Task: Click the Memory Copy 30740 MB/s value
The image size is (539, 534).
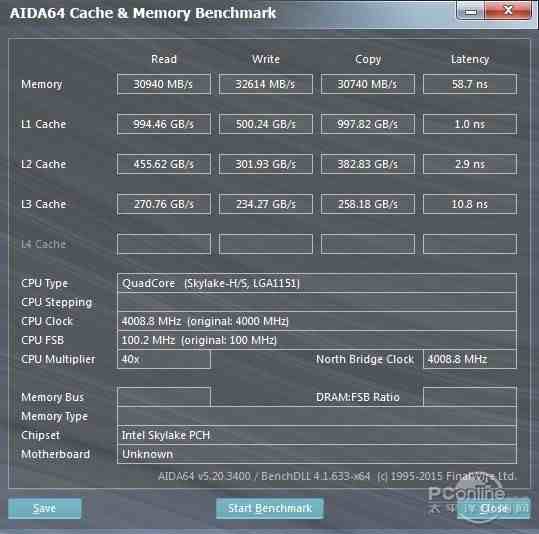Action: (x=368, y=84)
